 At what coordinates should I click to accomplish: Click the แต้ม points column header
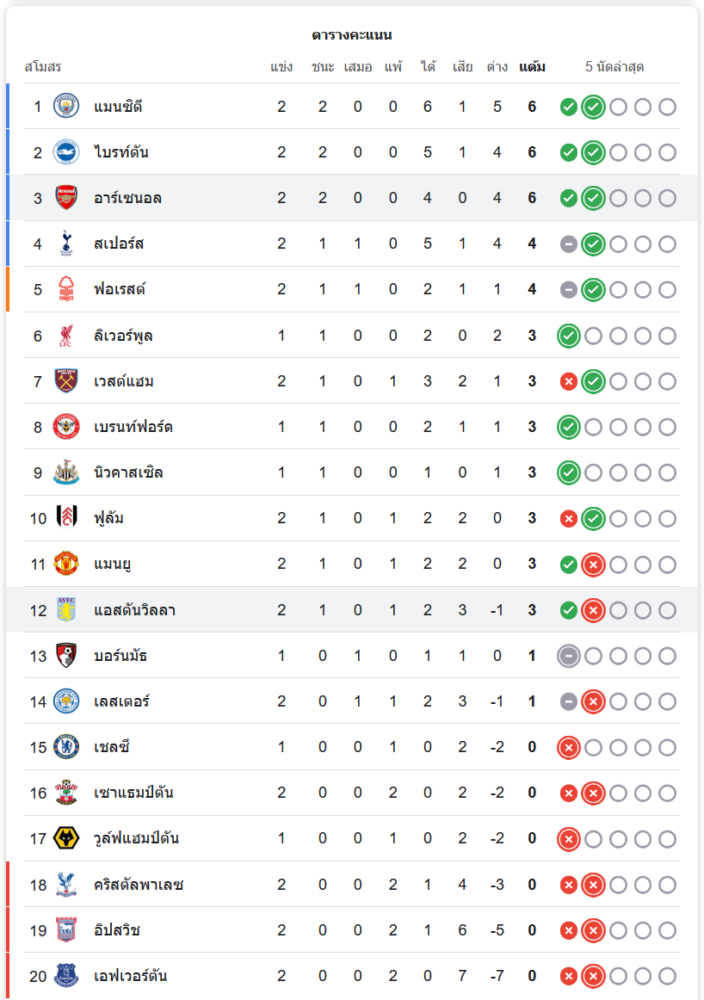pos(532,67)
